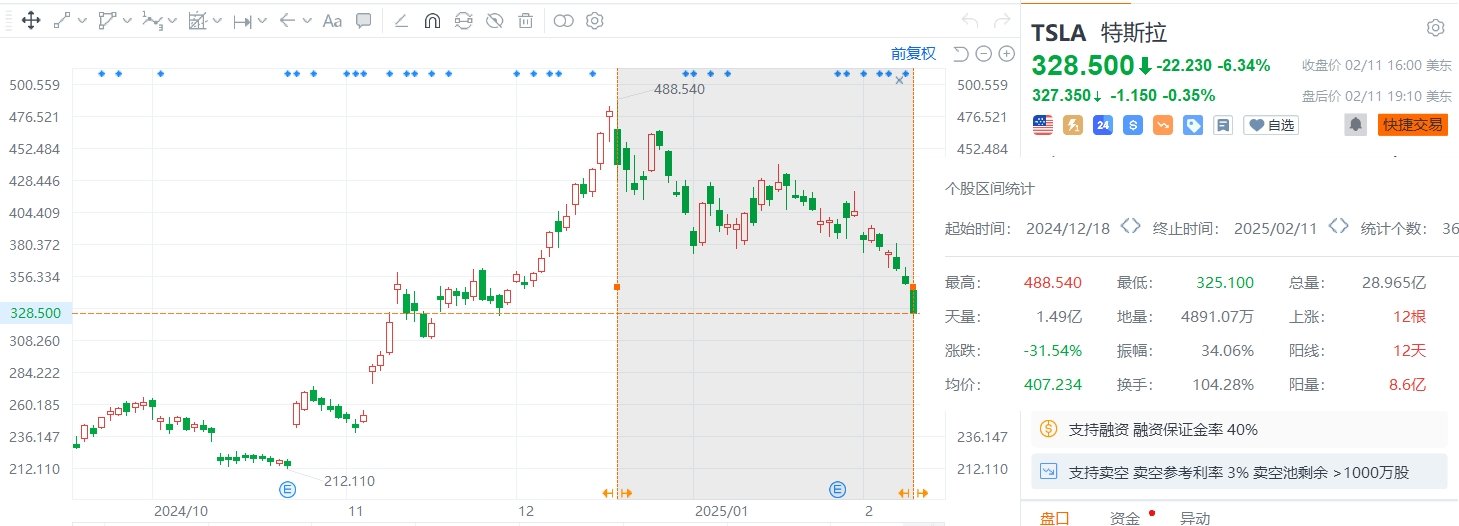The height and width of the screenshot is (526, 1459).
Task: Zoom in chart with plus icon
Action: pyautogui.click(x=1007, y=54)
